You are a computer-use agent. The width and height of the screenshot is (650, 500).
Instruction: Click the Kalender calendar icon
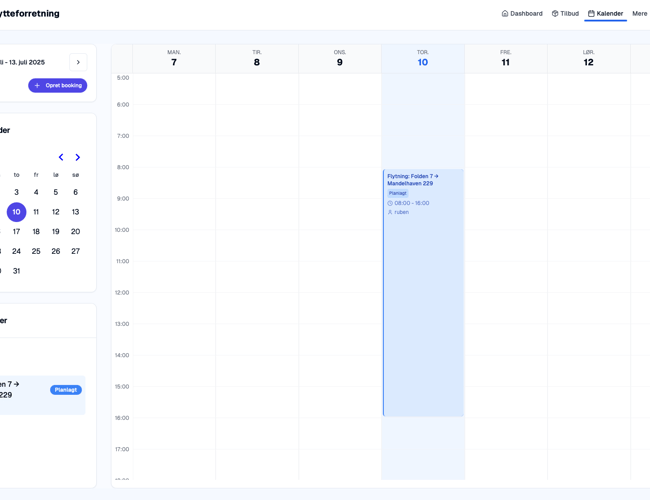(x=591, y=14)
